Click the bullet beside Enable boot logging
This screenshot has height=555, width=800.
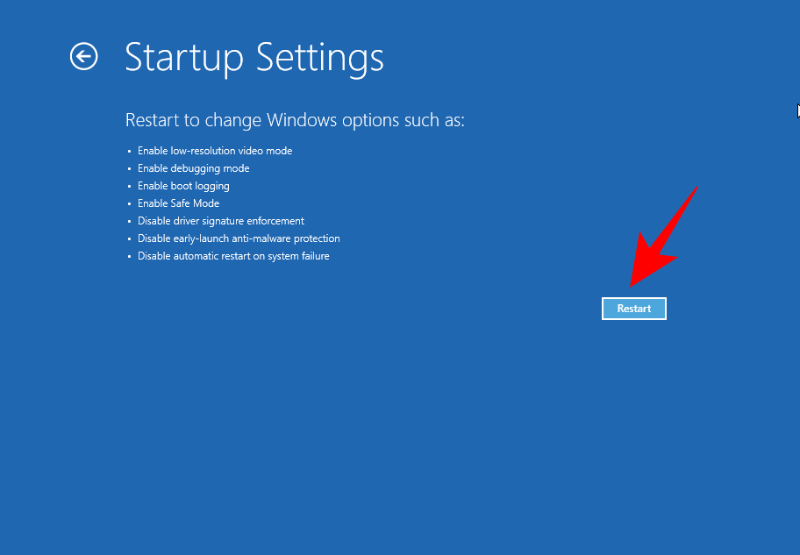[x=129, y=186]
